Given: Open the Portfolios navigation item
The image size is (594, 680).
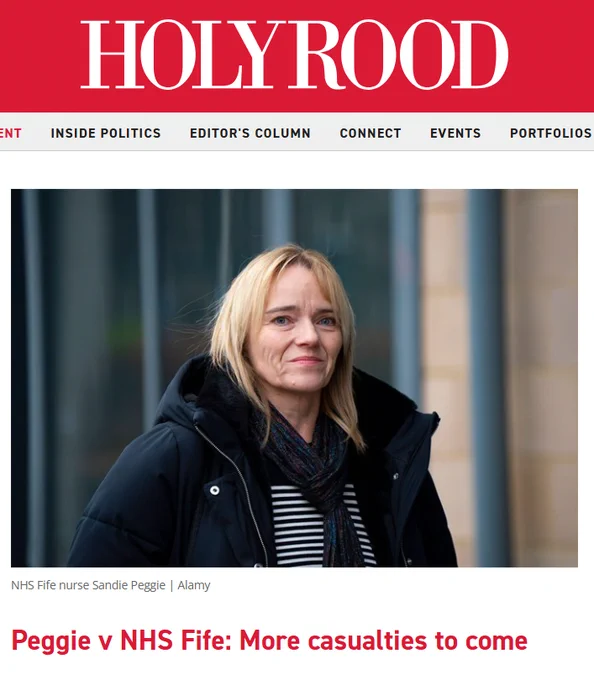Looking at the screenshot, I should click(551, 133).
